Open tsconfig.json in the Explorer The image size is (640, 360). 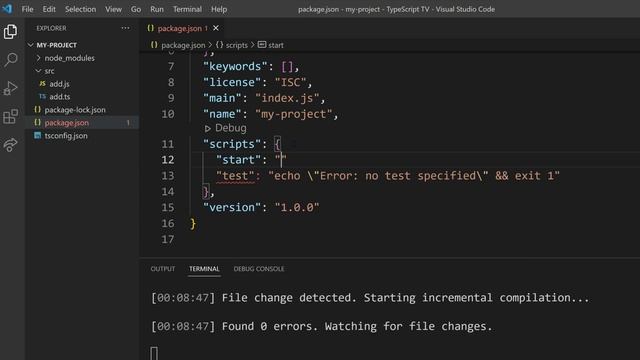pyautogui.click(x=66, y=136)
